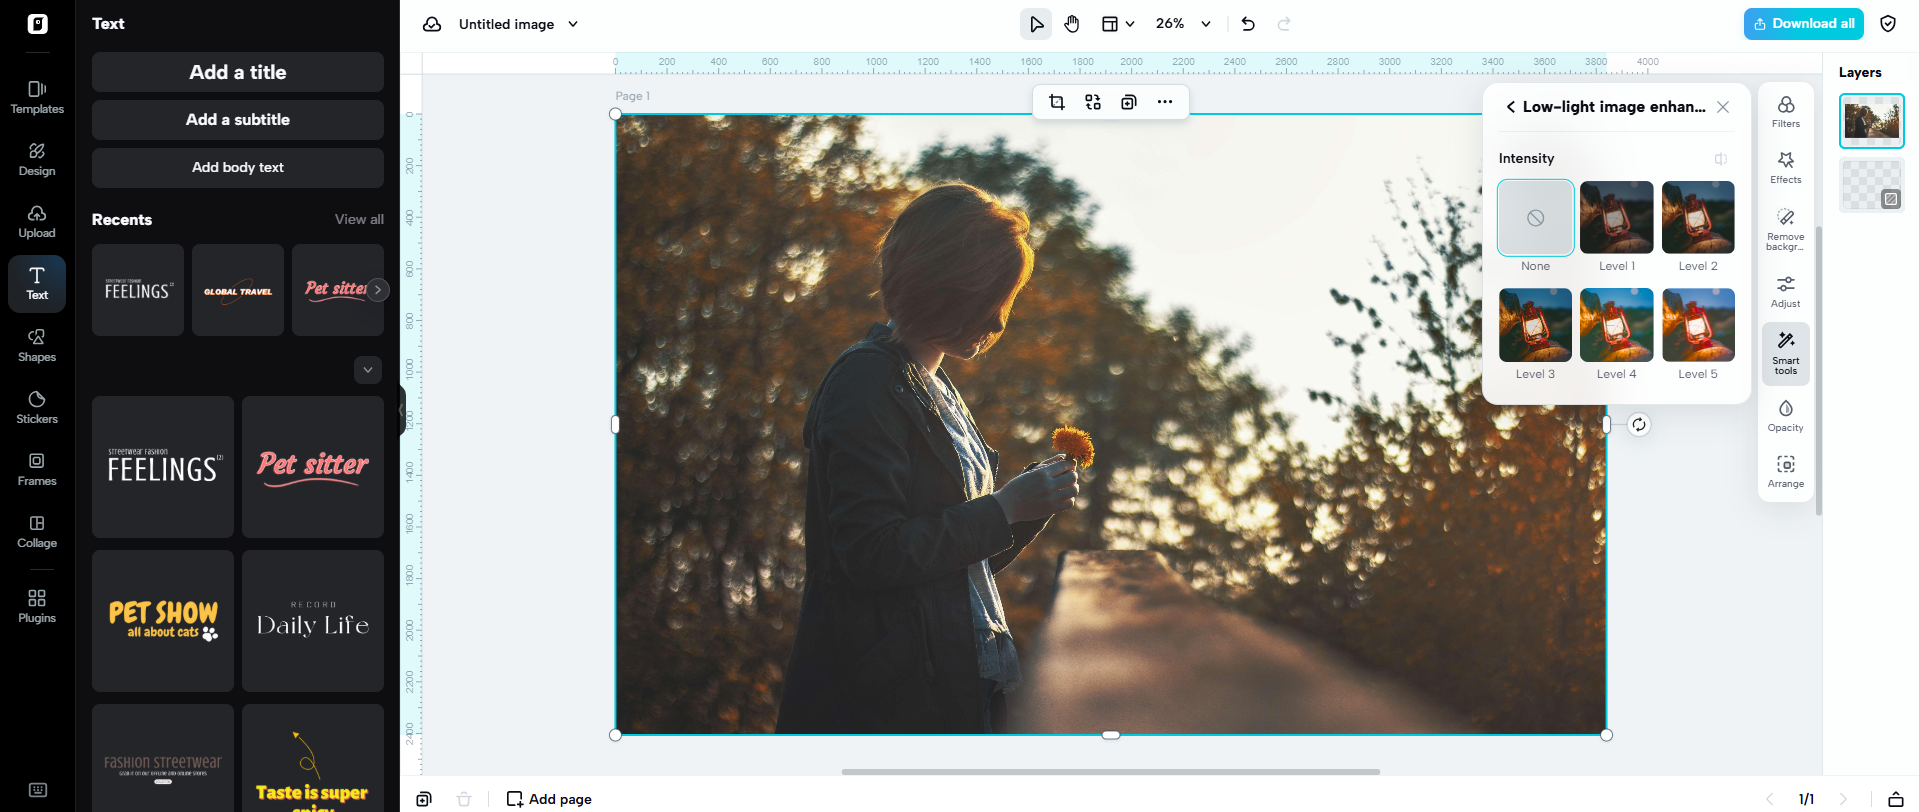Open the Opacity control
Image resolution: width=1919 pixels, height=812 pixels.
1785,415
